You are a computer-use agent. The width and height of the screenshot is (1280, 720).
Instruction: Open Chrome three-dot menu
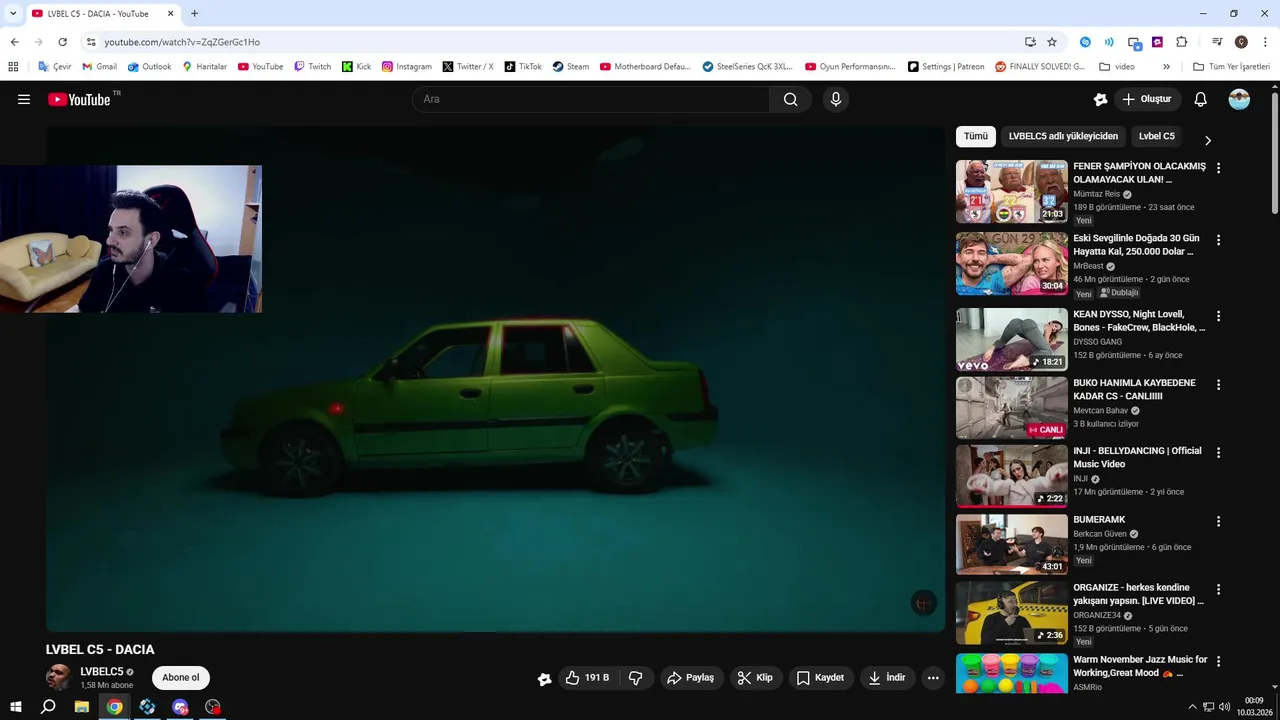point(1265,42)
